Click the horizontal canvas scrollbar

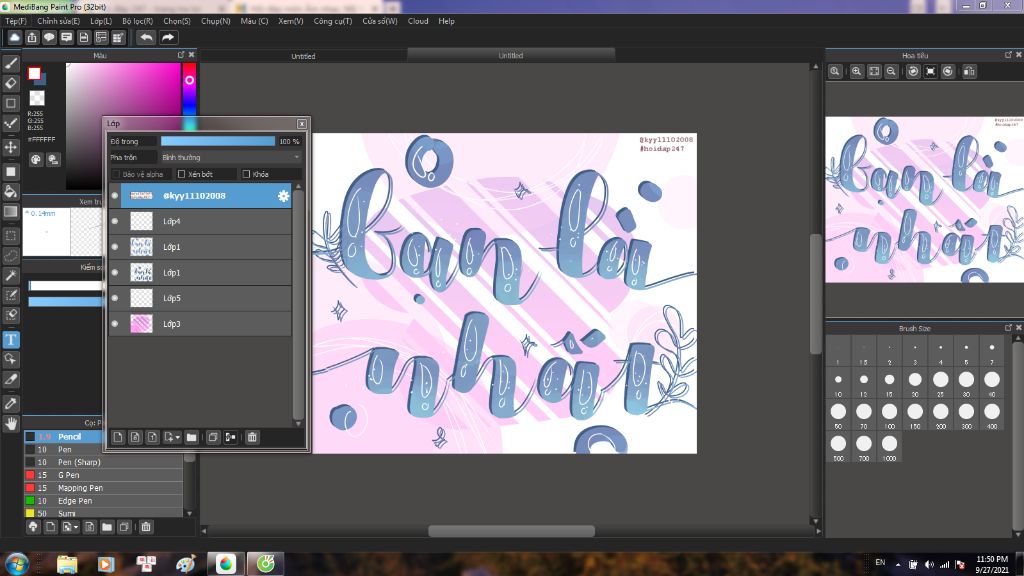(x=511, y=531)
